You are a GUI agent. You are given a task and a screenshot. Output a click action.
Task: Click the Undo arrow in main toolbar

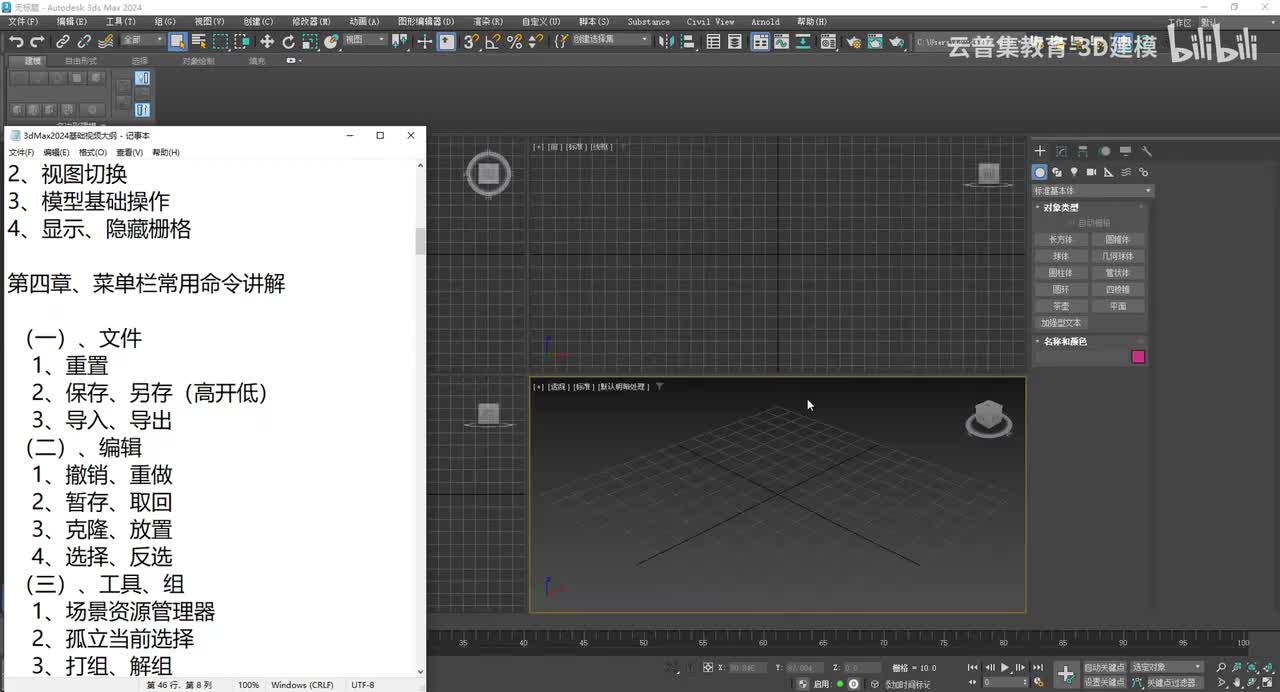16,41
